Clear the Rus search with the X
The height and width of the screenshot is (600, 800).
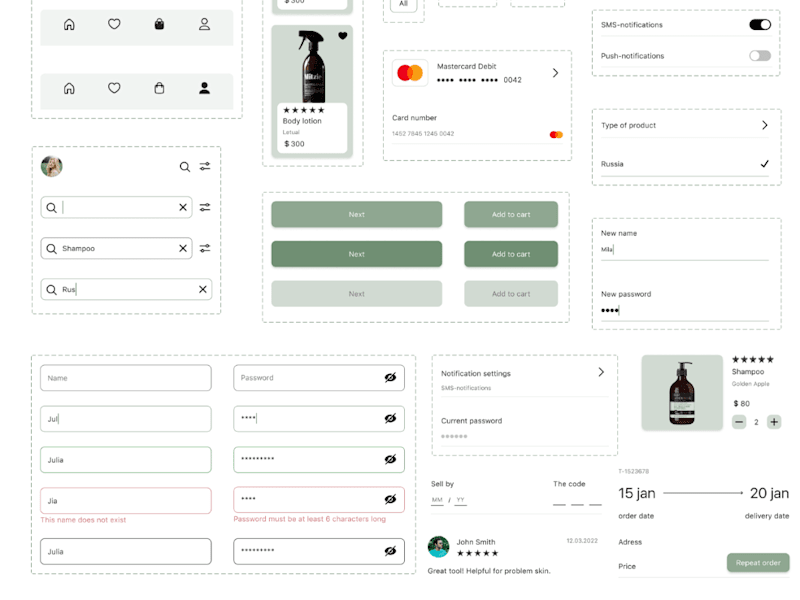(x=203, y=289)
